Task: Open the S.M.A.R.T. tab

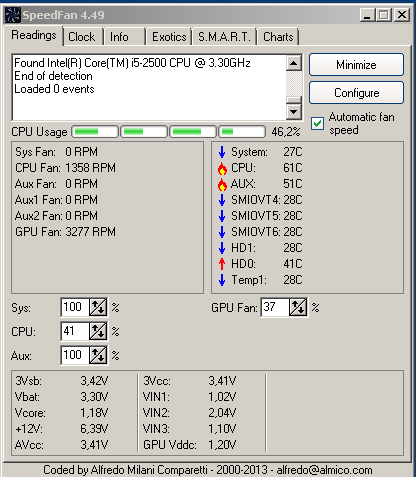Action: 224,37
